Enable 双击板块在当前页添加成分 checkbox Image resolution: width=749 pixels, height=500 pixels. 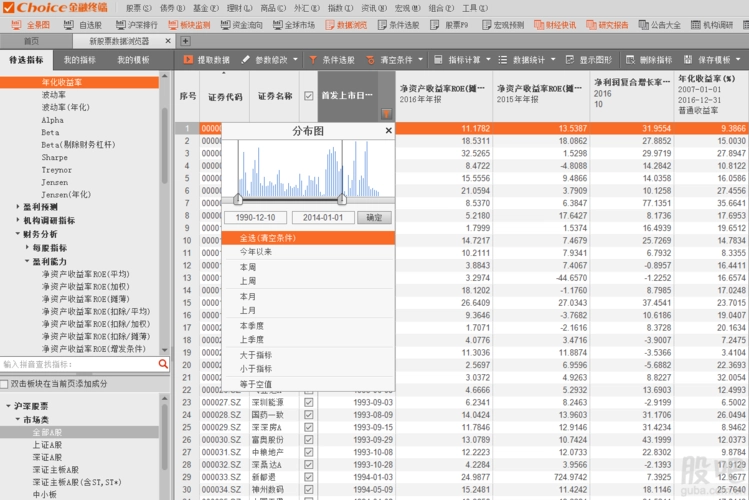4,383
